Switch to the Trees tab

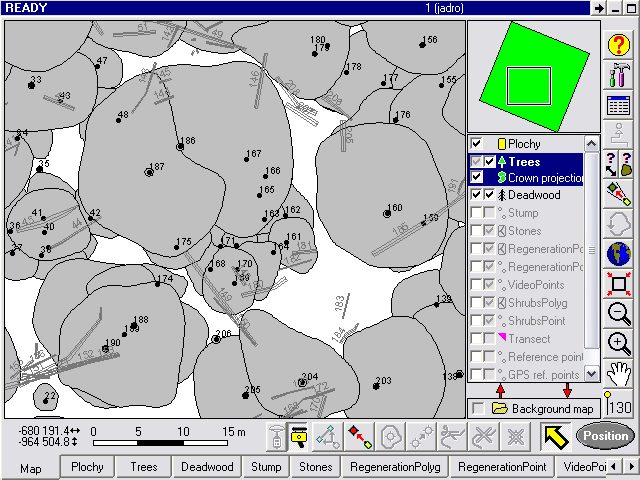(143, 467)
